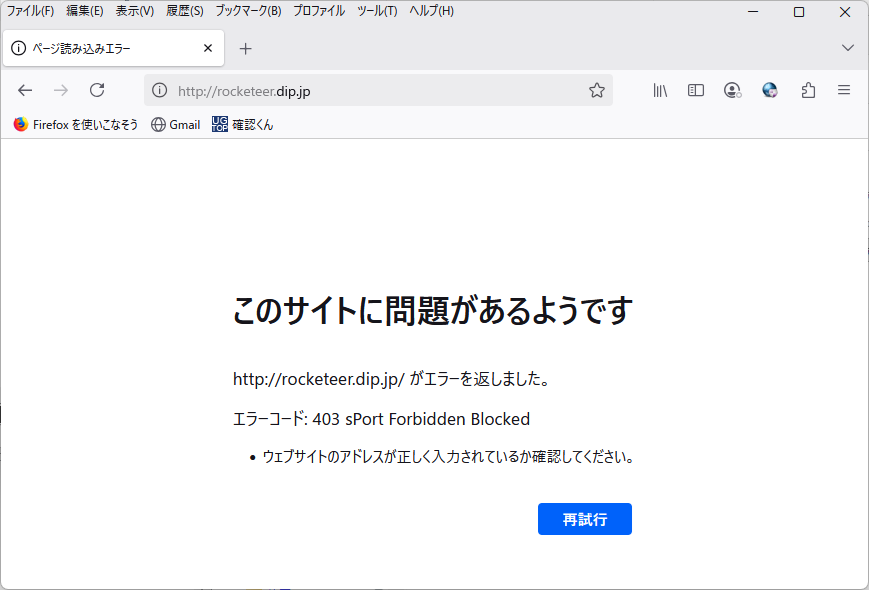Click the 再試行 retry button
Viewport: 869px width, 590px height.
pyautogui.click(x=585, y=519)
